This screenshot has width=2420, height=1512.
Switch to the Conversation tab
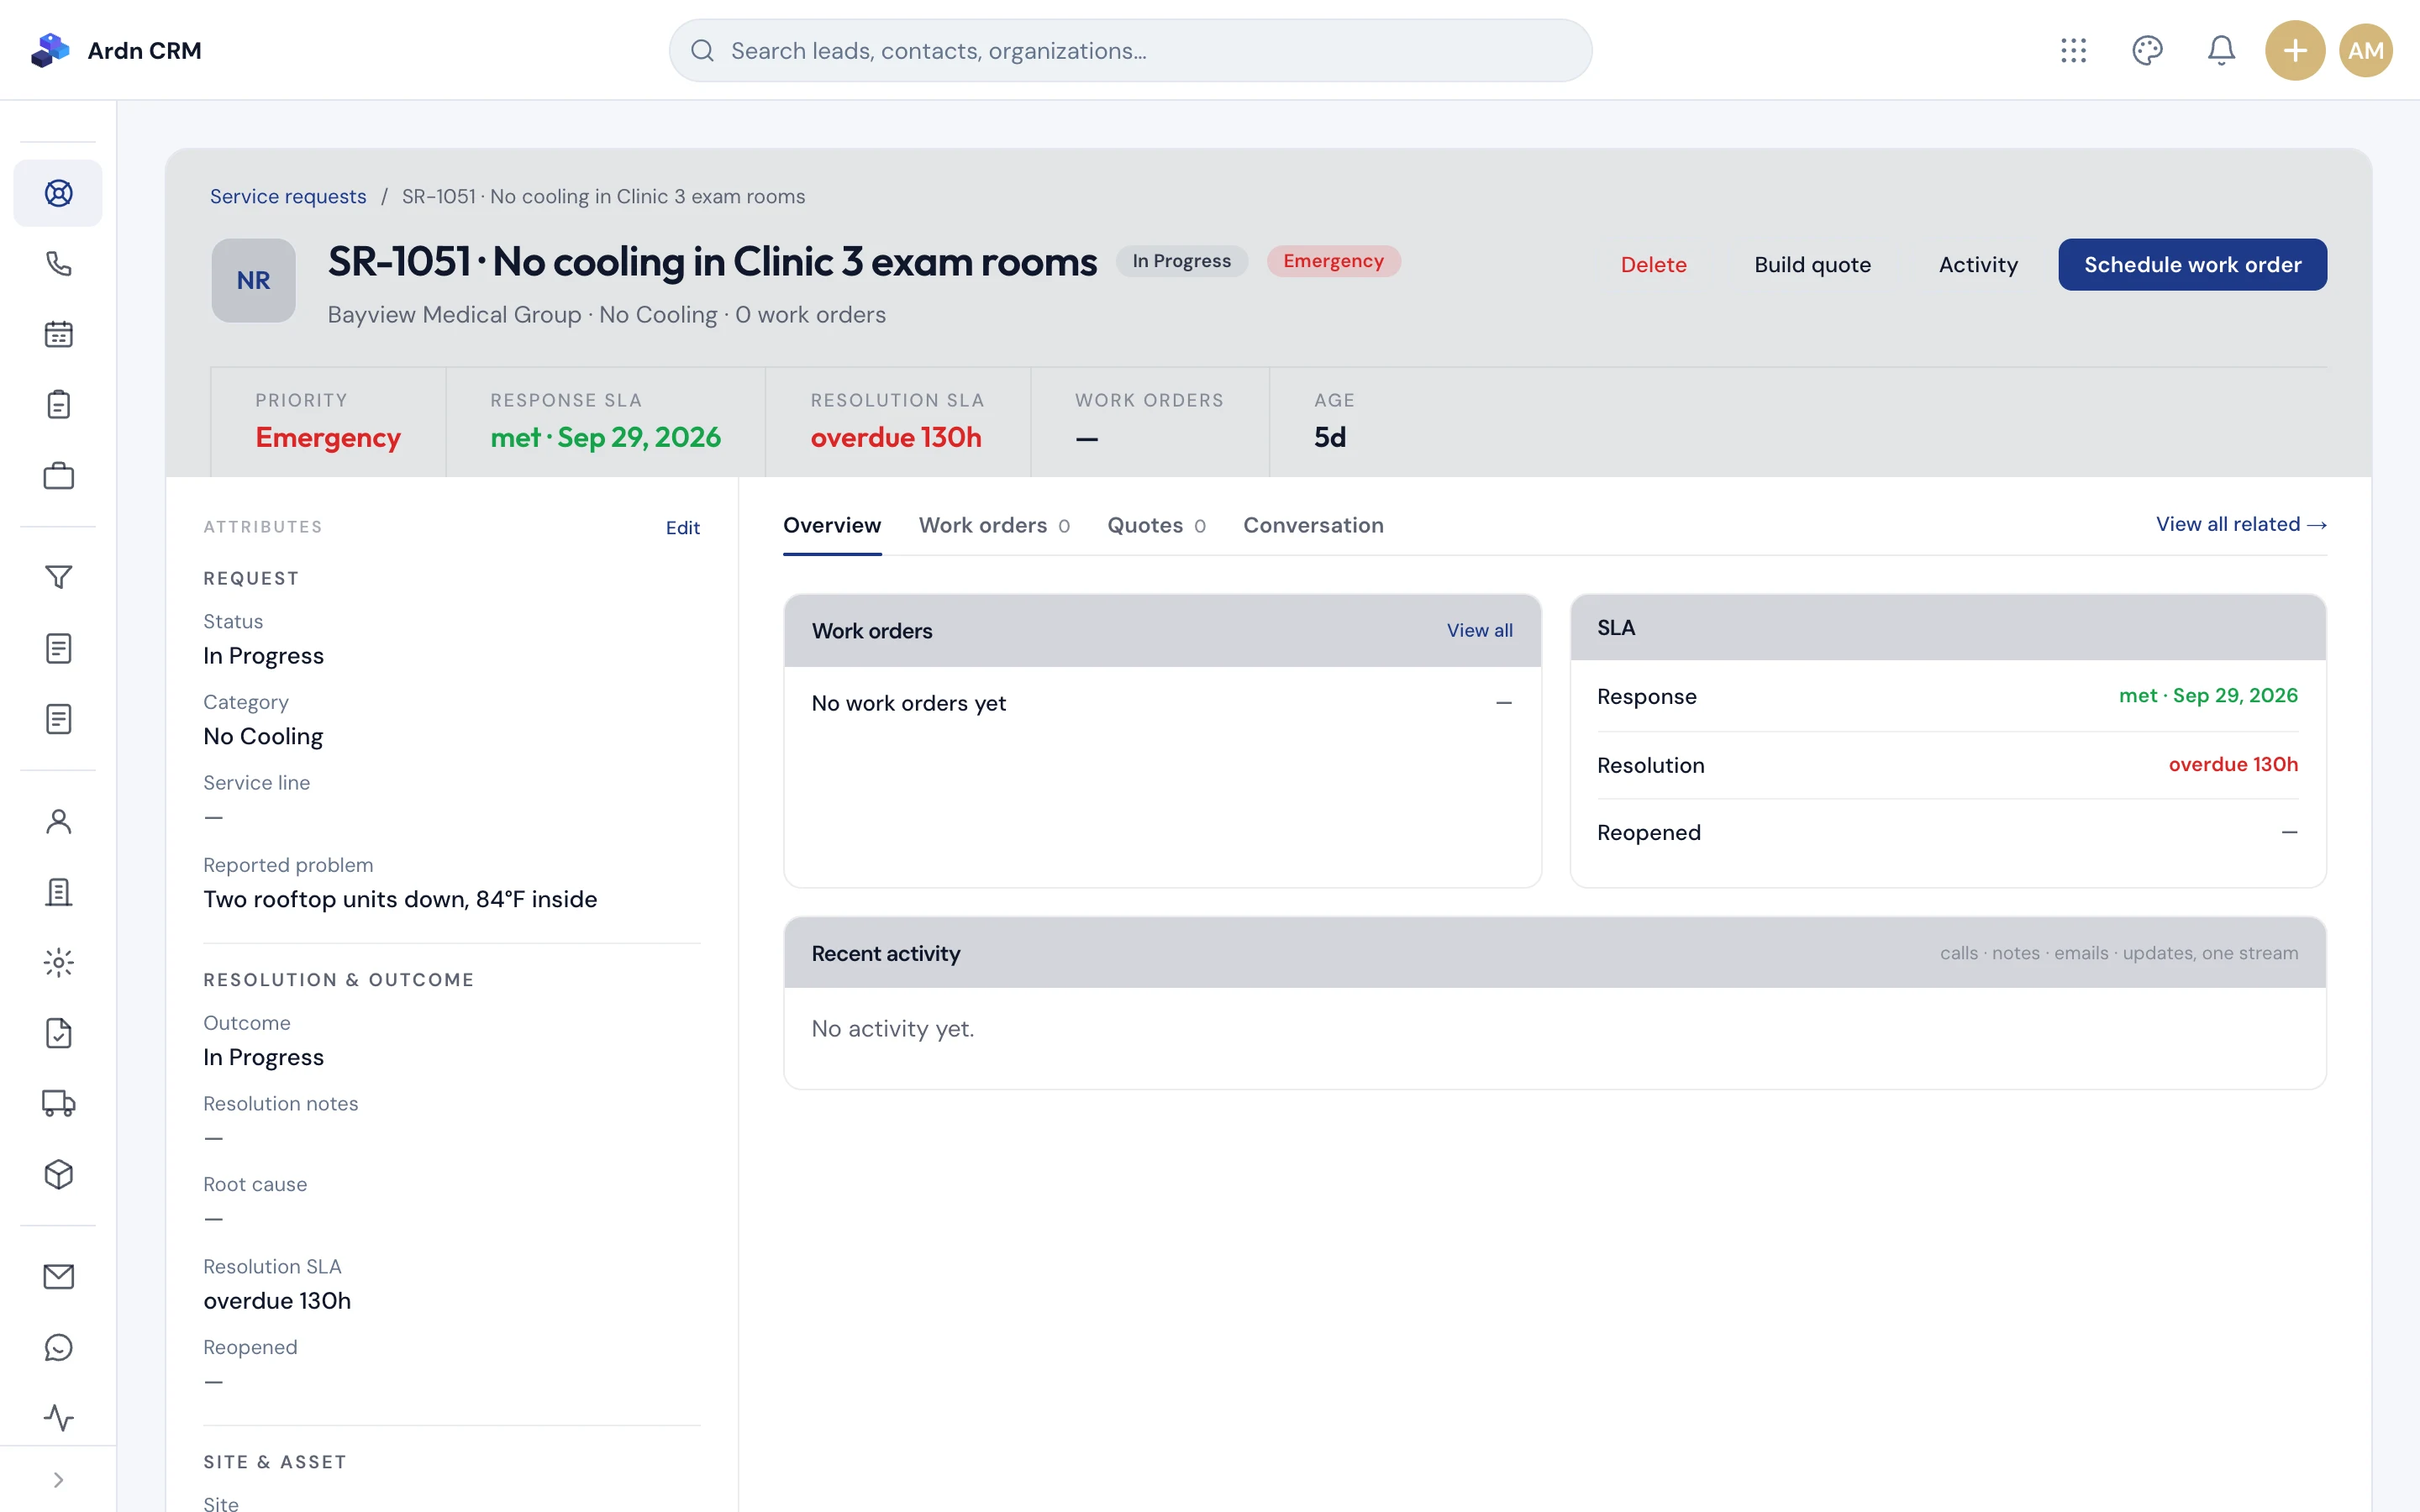click(x=1313, y=525)
